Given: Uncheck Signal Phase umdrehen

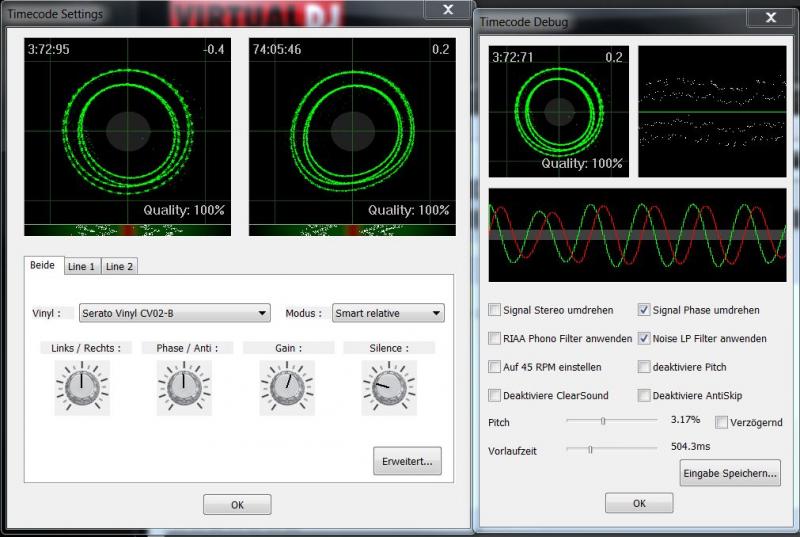Looking at the screenshot, I should click(x=644, y=310).
